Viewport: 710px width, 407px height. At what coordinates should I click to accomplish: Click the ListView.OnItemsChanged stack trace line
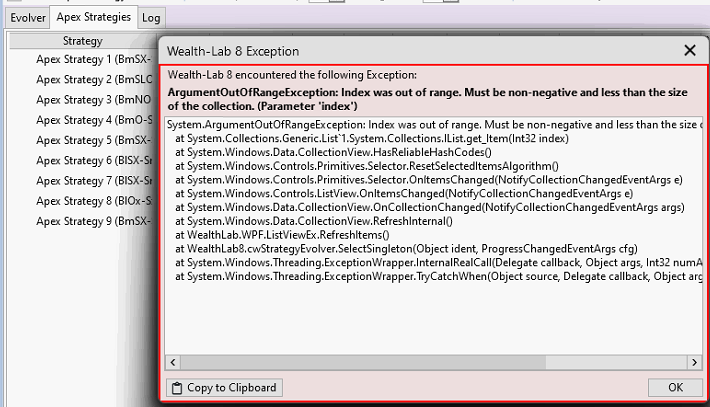404,194
